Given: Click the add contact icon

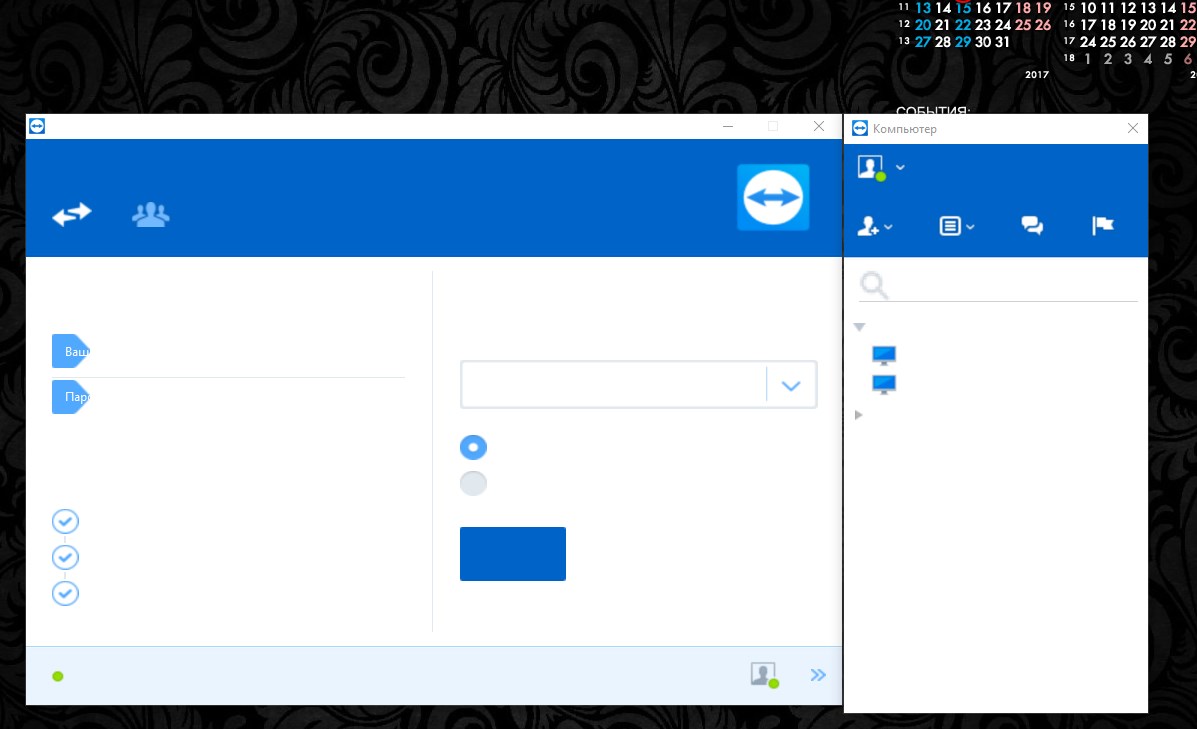Looking at the screenshot, I should (868, 226).
